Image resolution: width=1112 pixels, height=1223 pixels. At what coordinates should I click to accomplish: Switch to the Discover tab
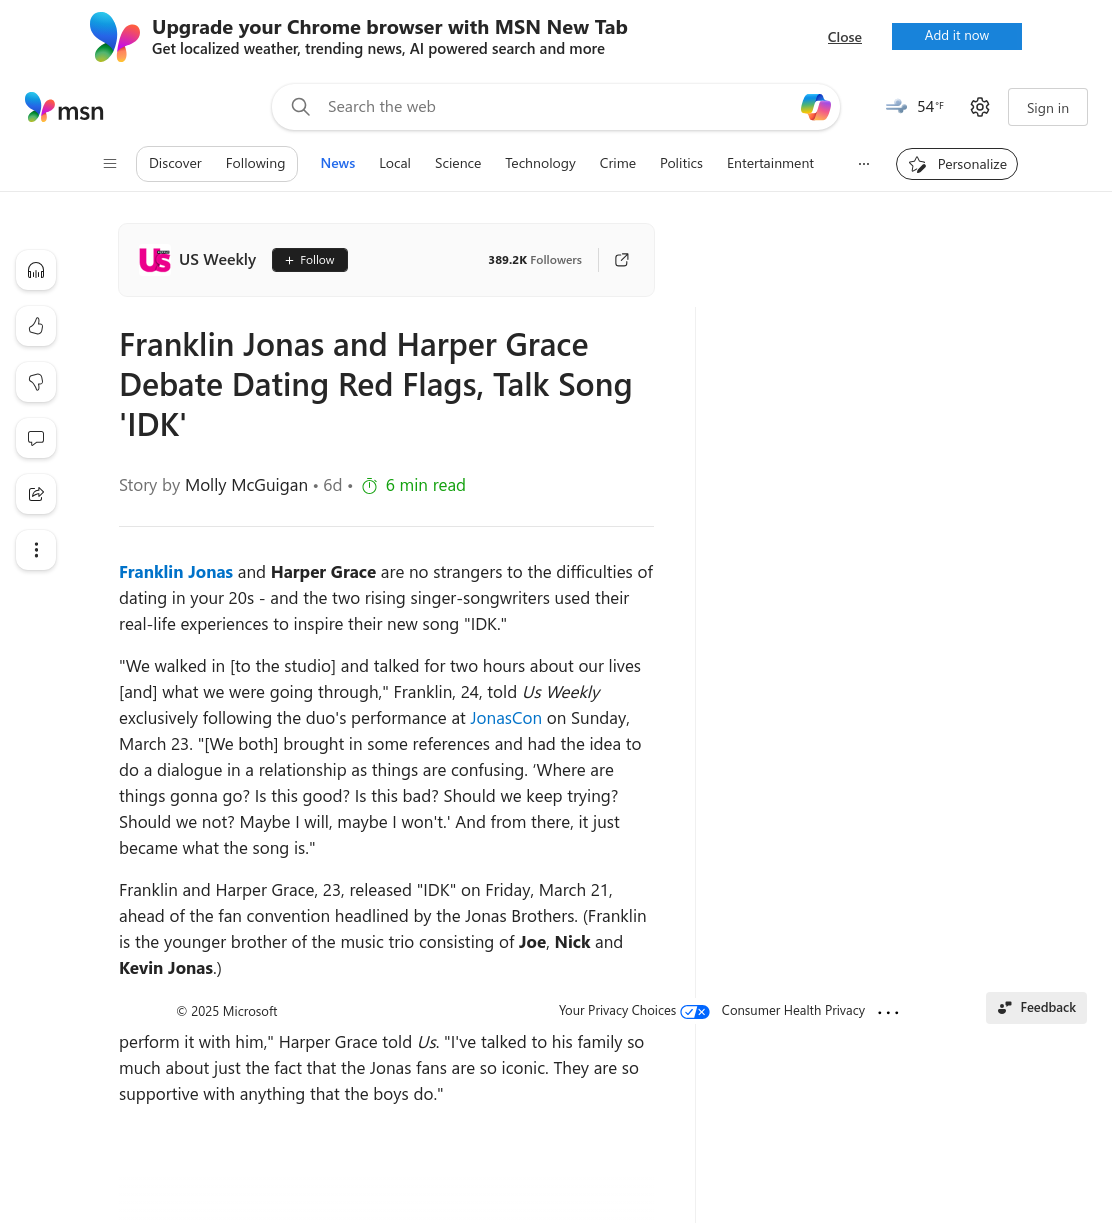tap(175, 164)
